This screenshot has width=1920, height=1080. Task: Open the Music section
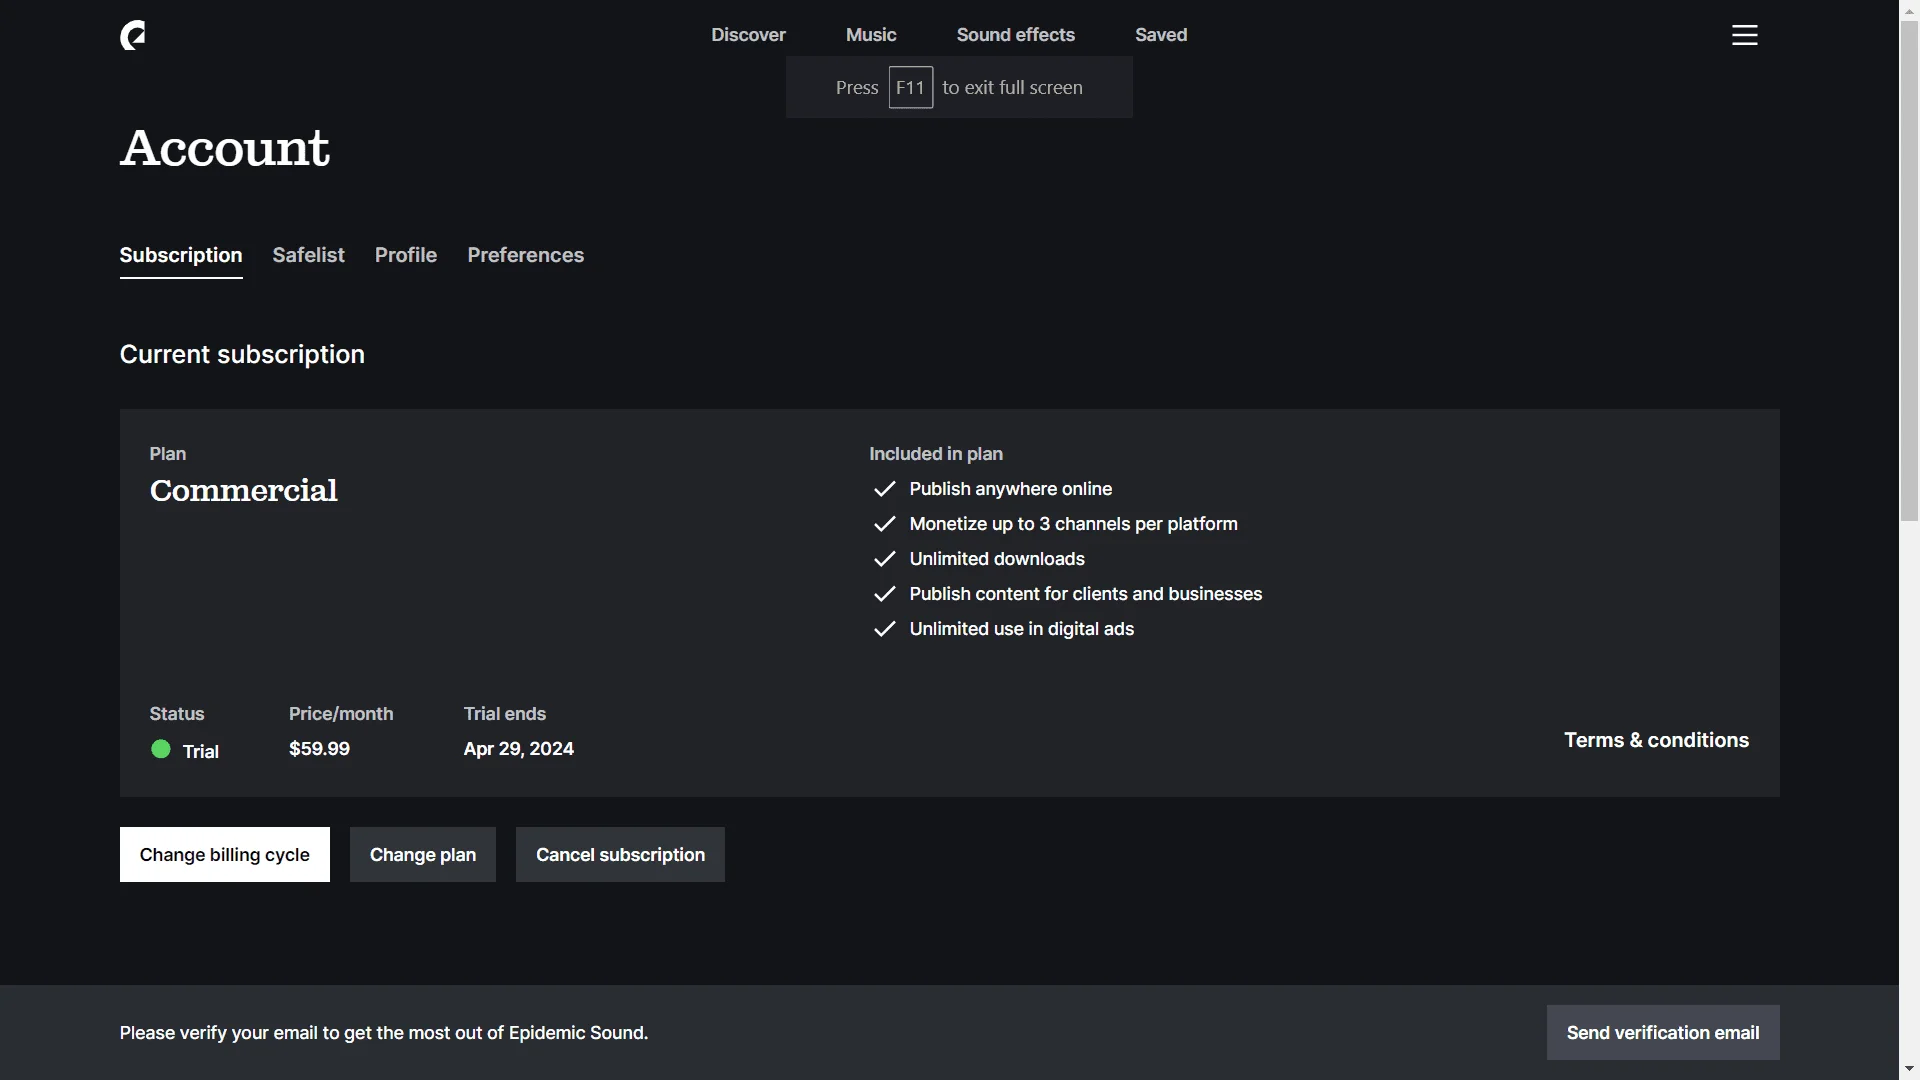click(x=871, y=35)
